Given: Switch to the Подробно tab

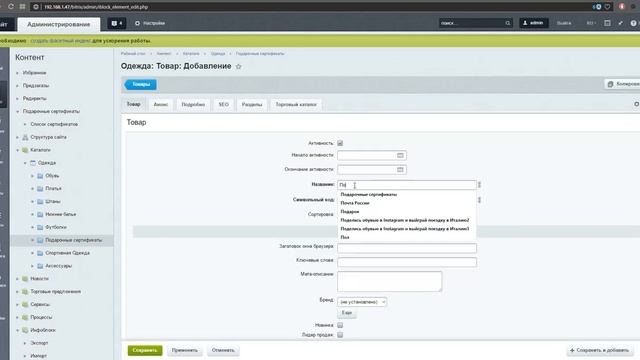Looking at the screenshot, I should click(x=193, y=104).
